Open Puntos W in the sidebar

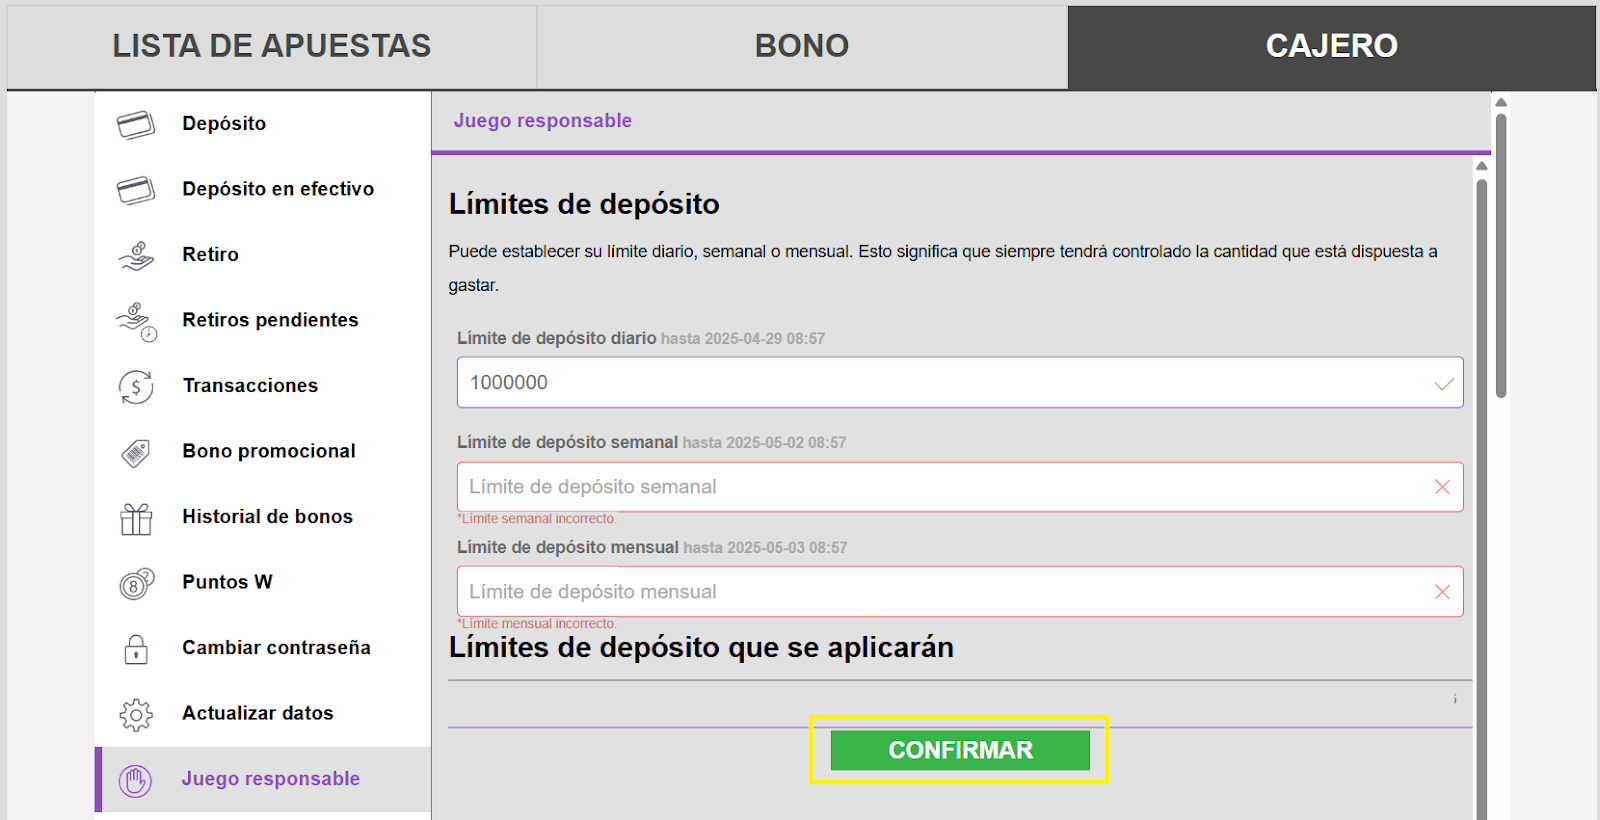(263, 582)
